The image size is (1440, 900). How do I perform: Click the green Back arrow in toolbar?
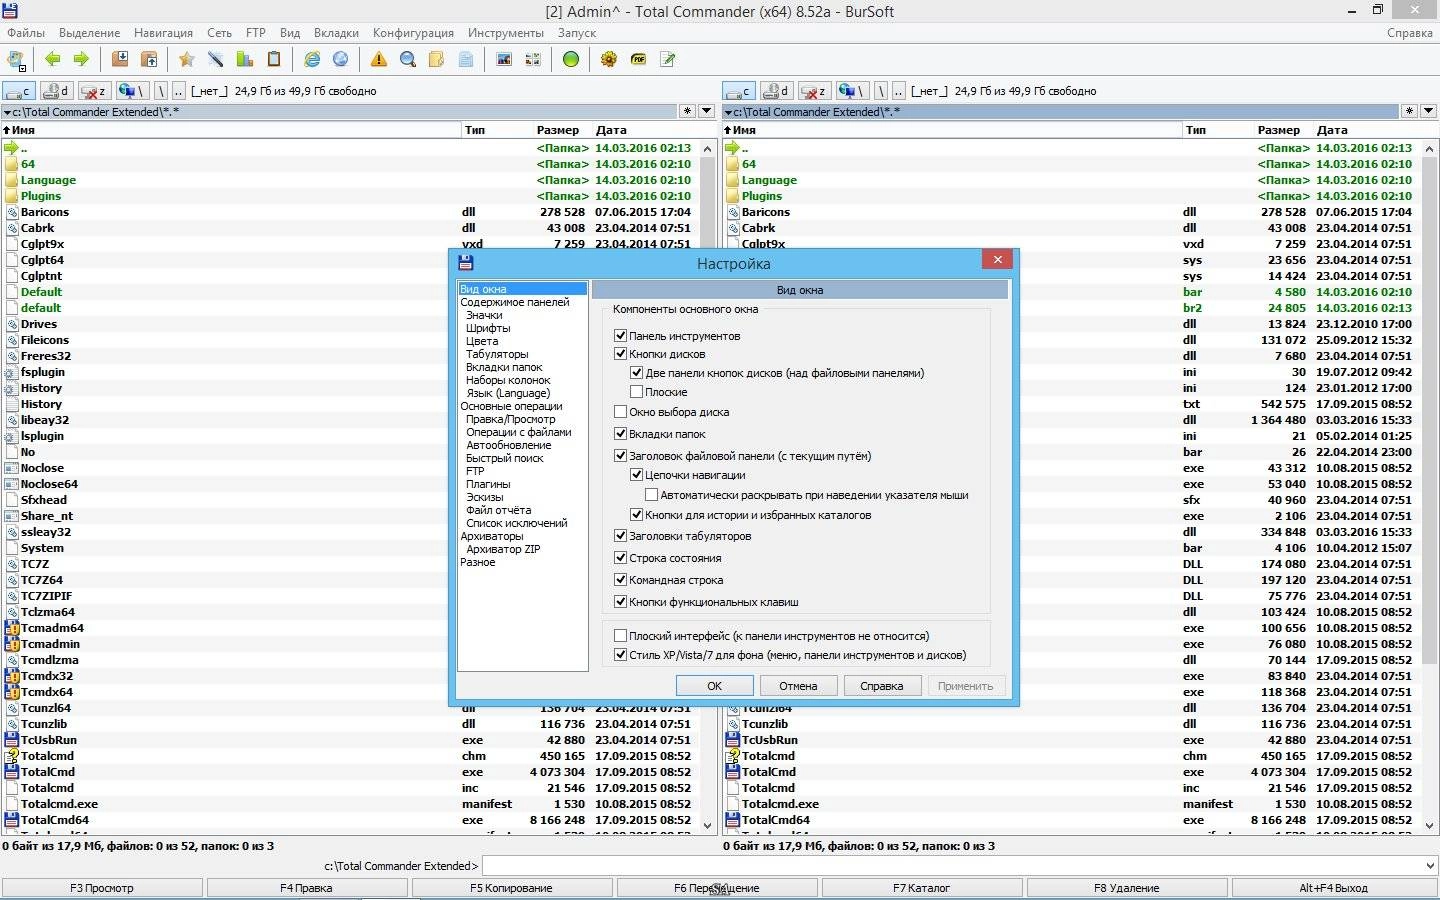[x=52, y=59]
